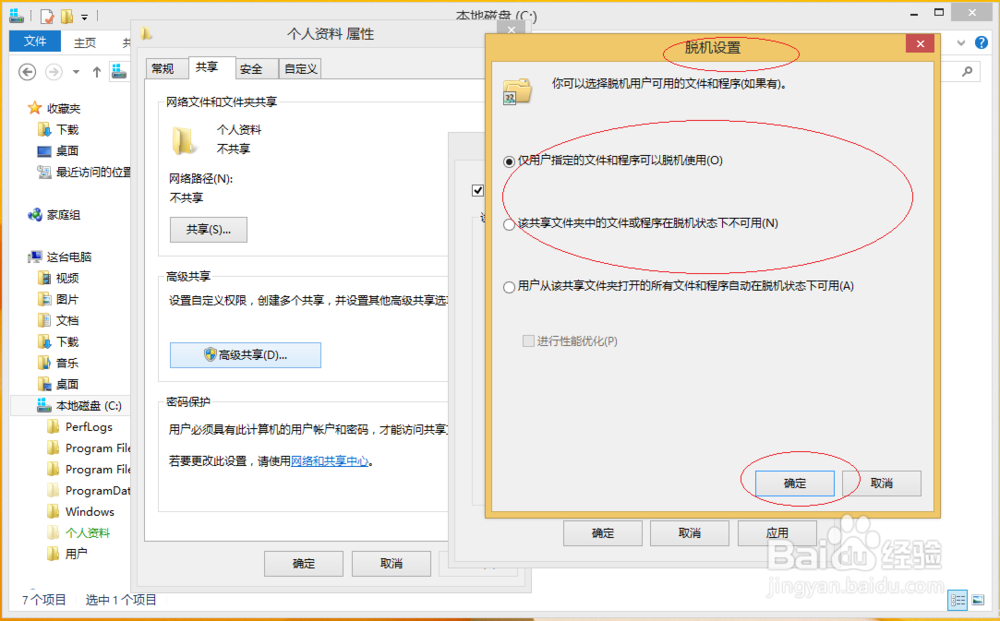
Task: Open Help via the blue question mark icon
Action: 981,42
